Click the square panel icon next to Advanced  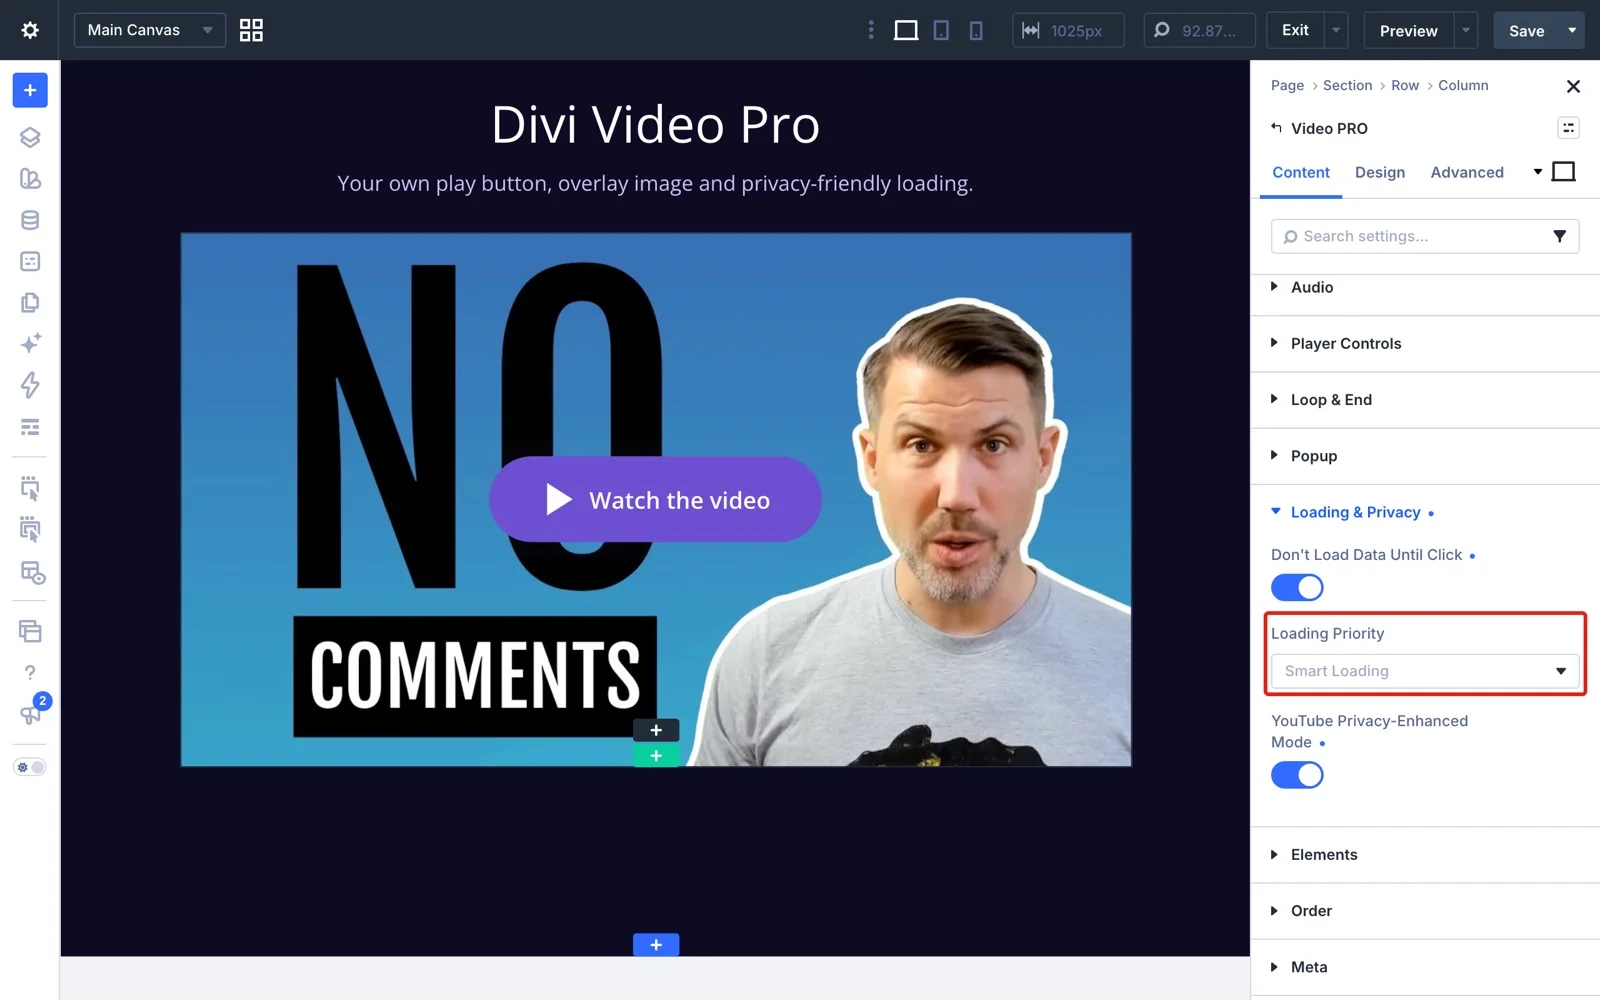pyautogui.click(x=1564, y=172)
